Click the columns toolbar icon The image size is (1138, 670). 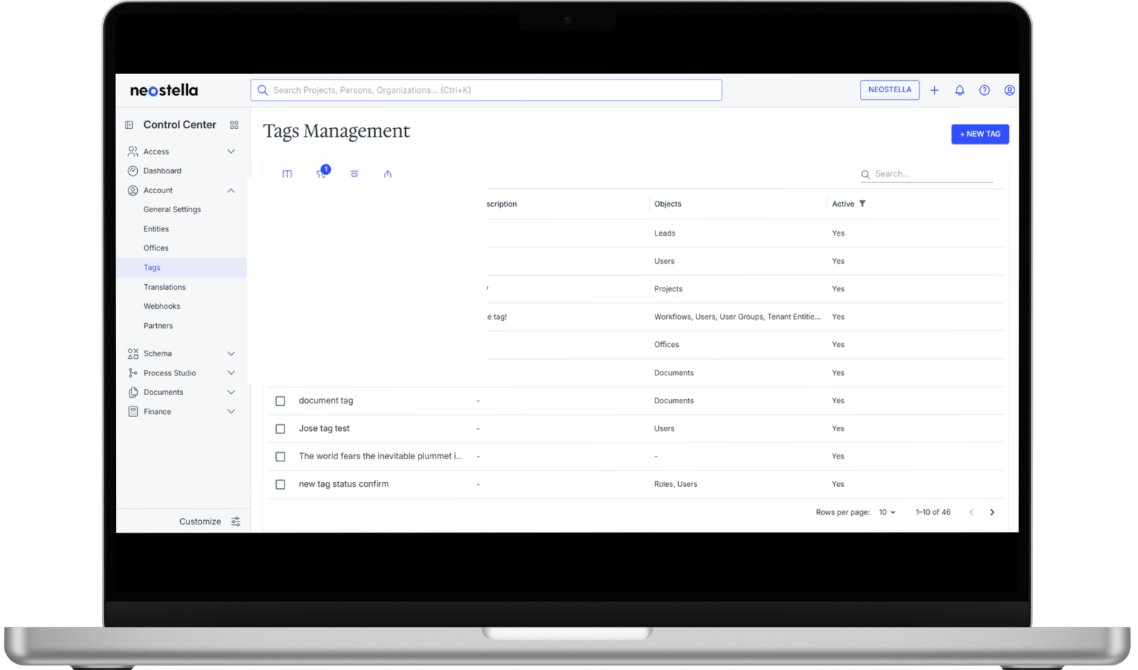pyautogui.click(x=287, y=174)
